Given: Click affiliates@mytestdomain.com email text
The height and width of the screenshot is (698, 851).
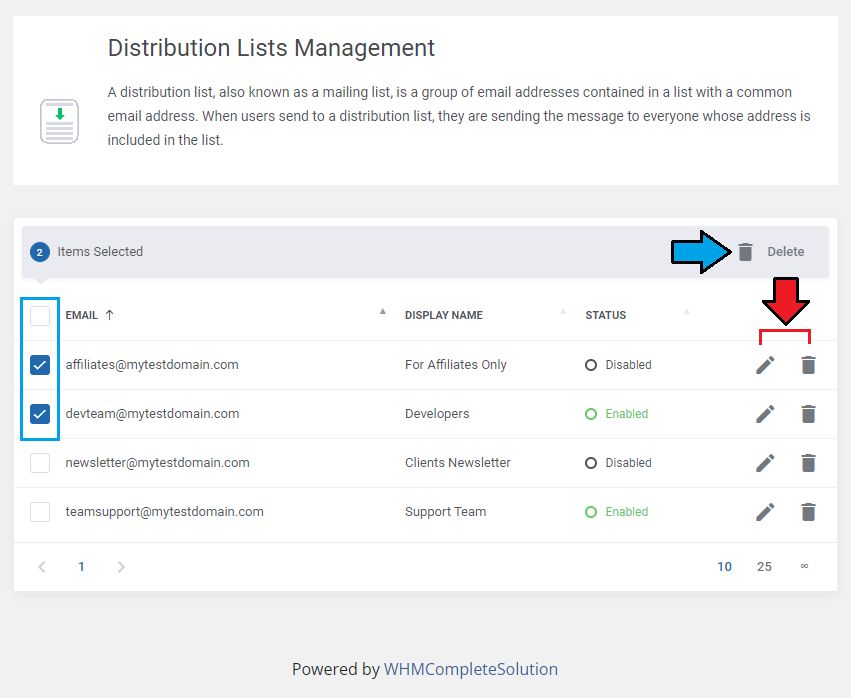Looking at the screenshot, I should coord(152,365).
